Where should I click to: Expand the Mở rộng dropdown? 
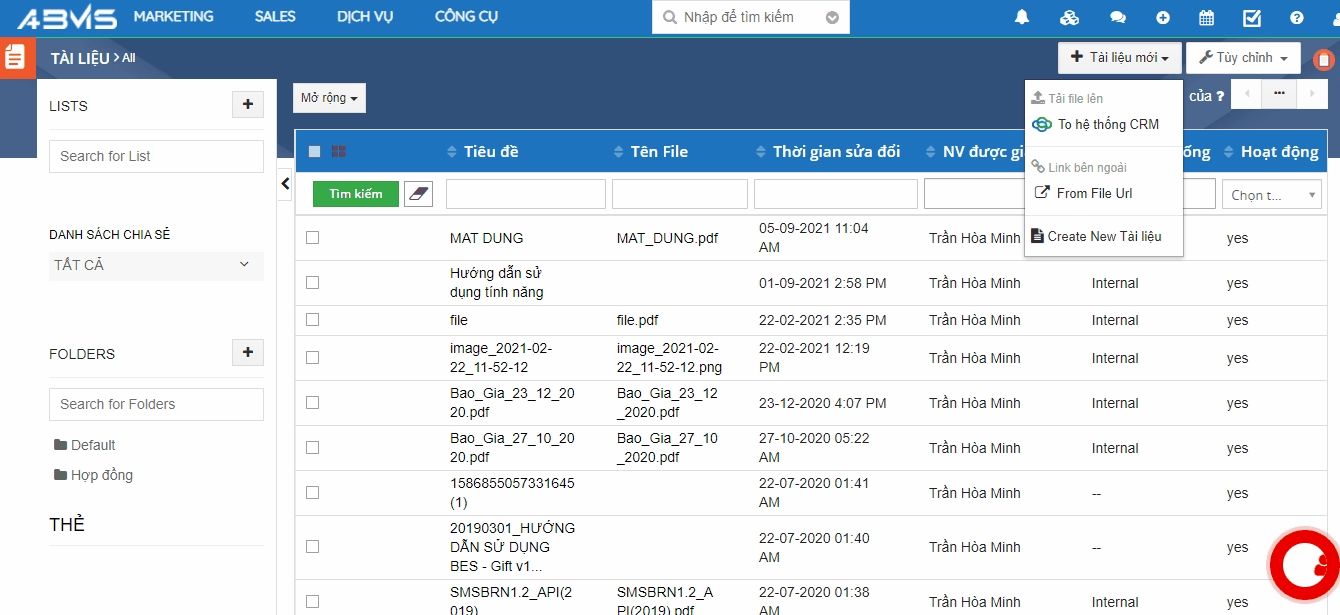tap(329, 98)
